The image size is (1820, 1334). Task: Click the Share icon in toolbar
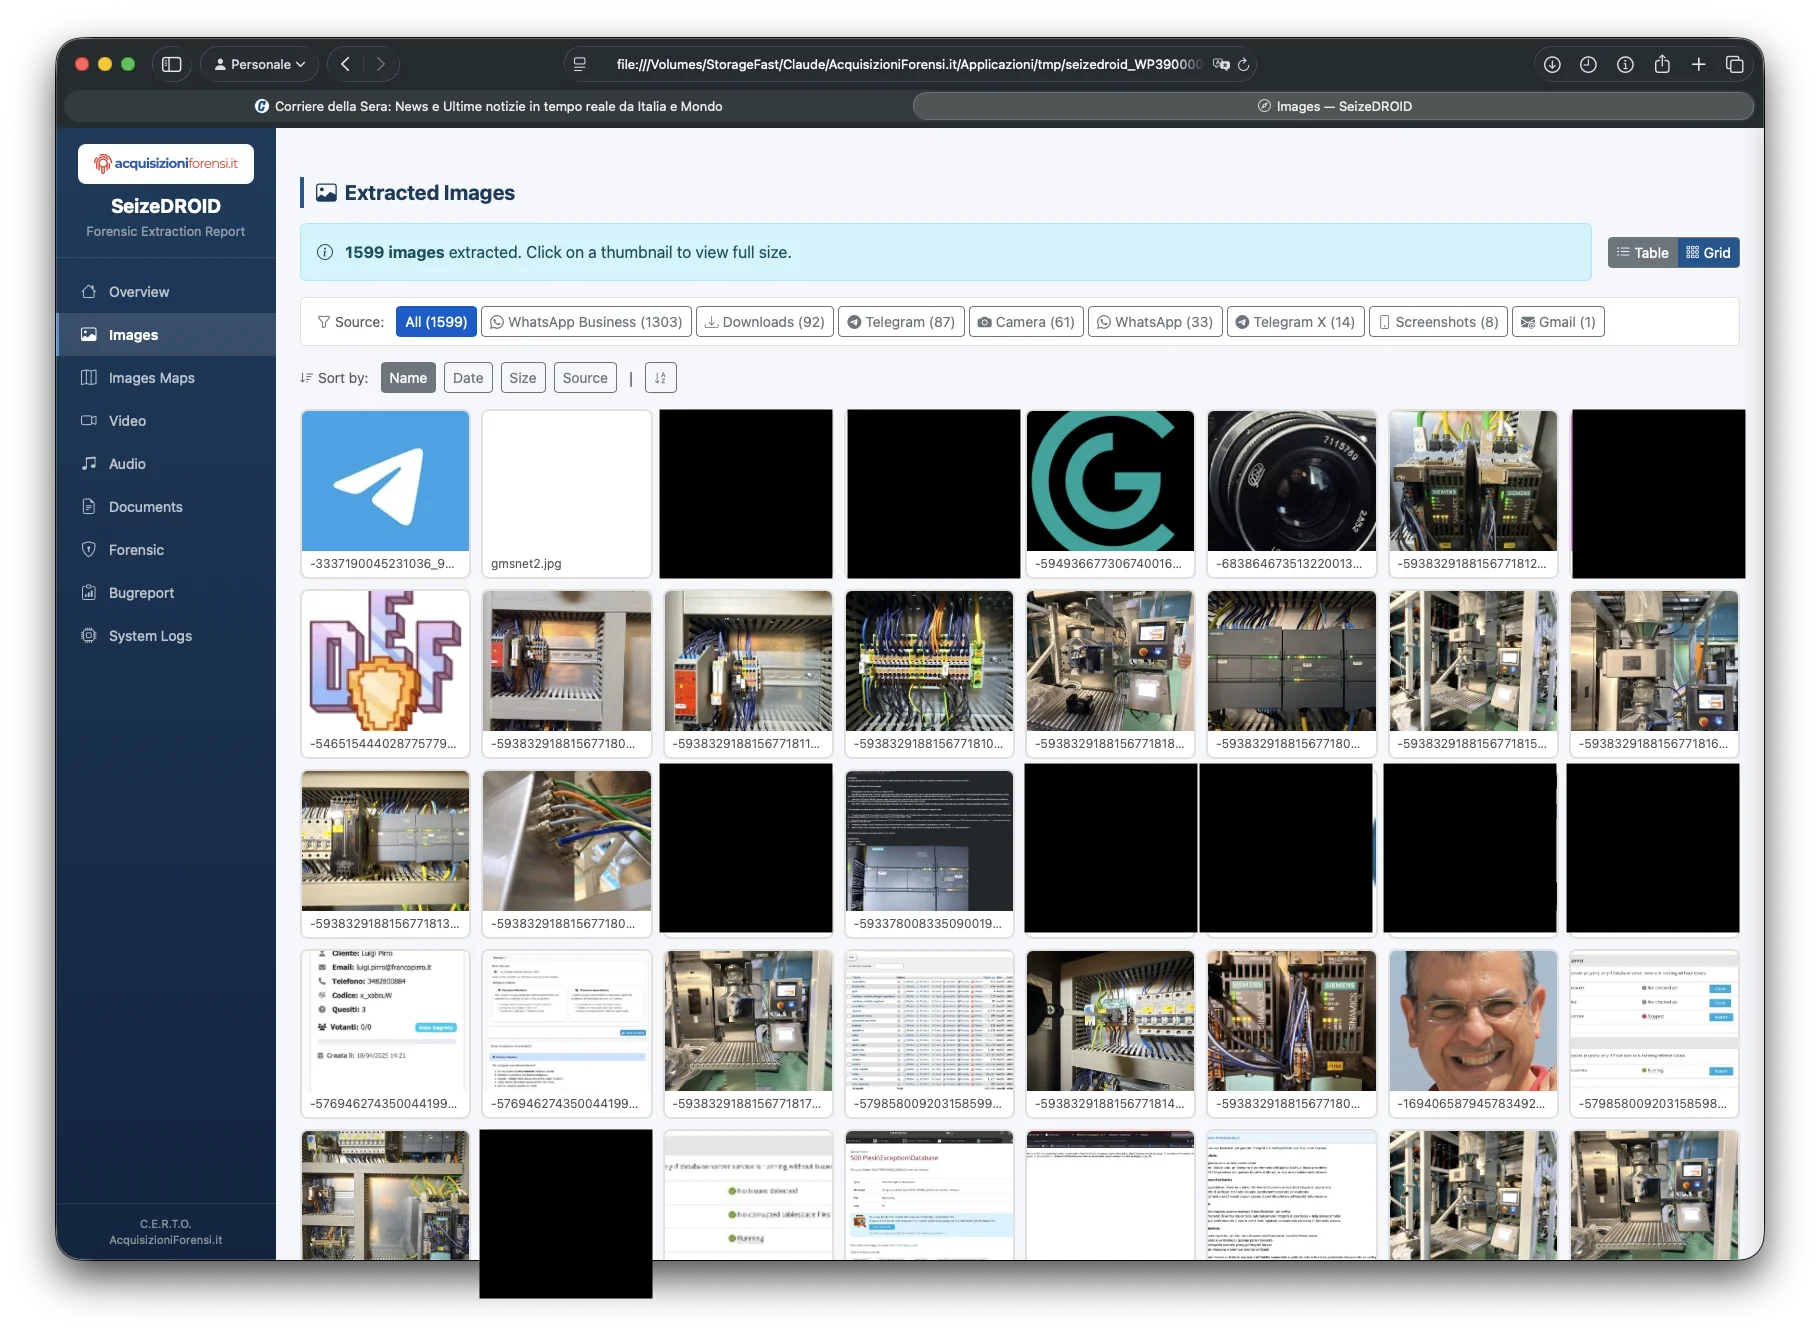[x=1662, y=64]
